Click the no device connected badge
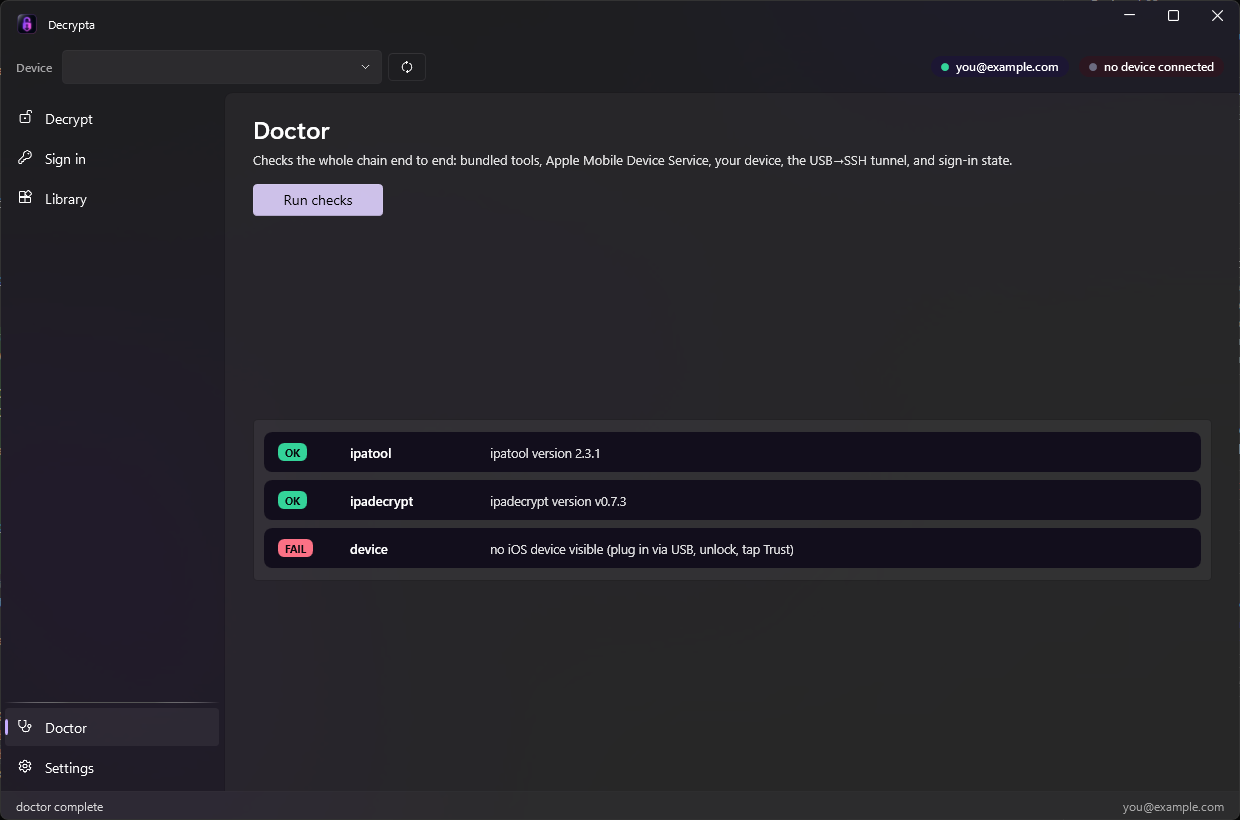Viewport: 1240px width, 820px height. 1152,67
